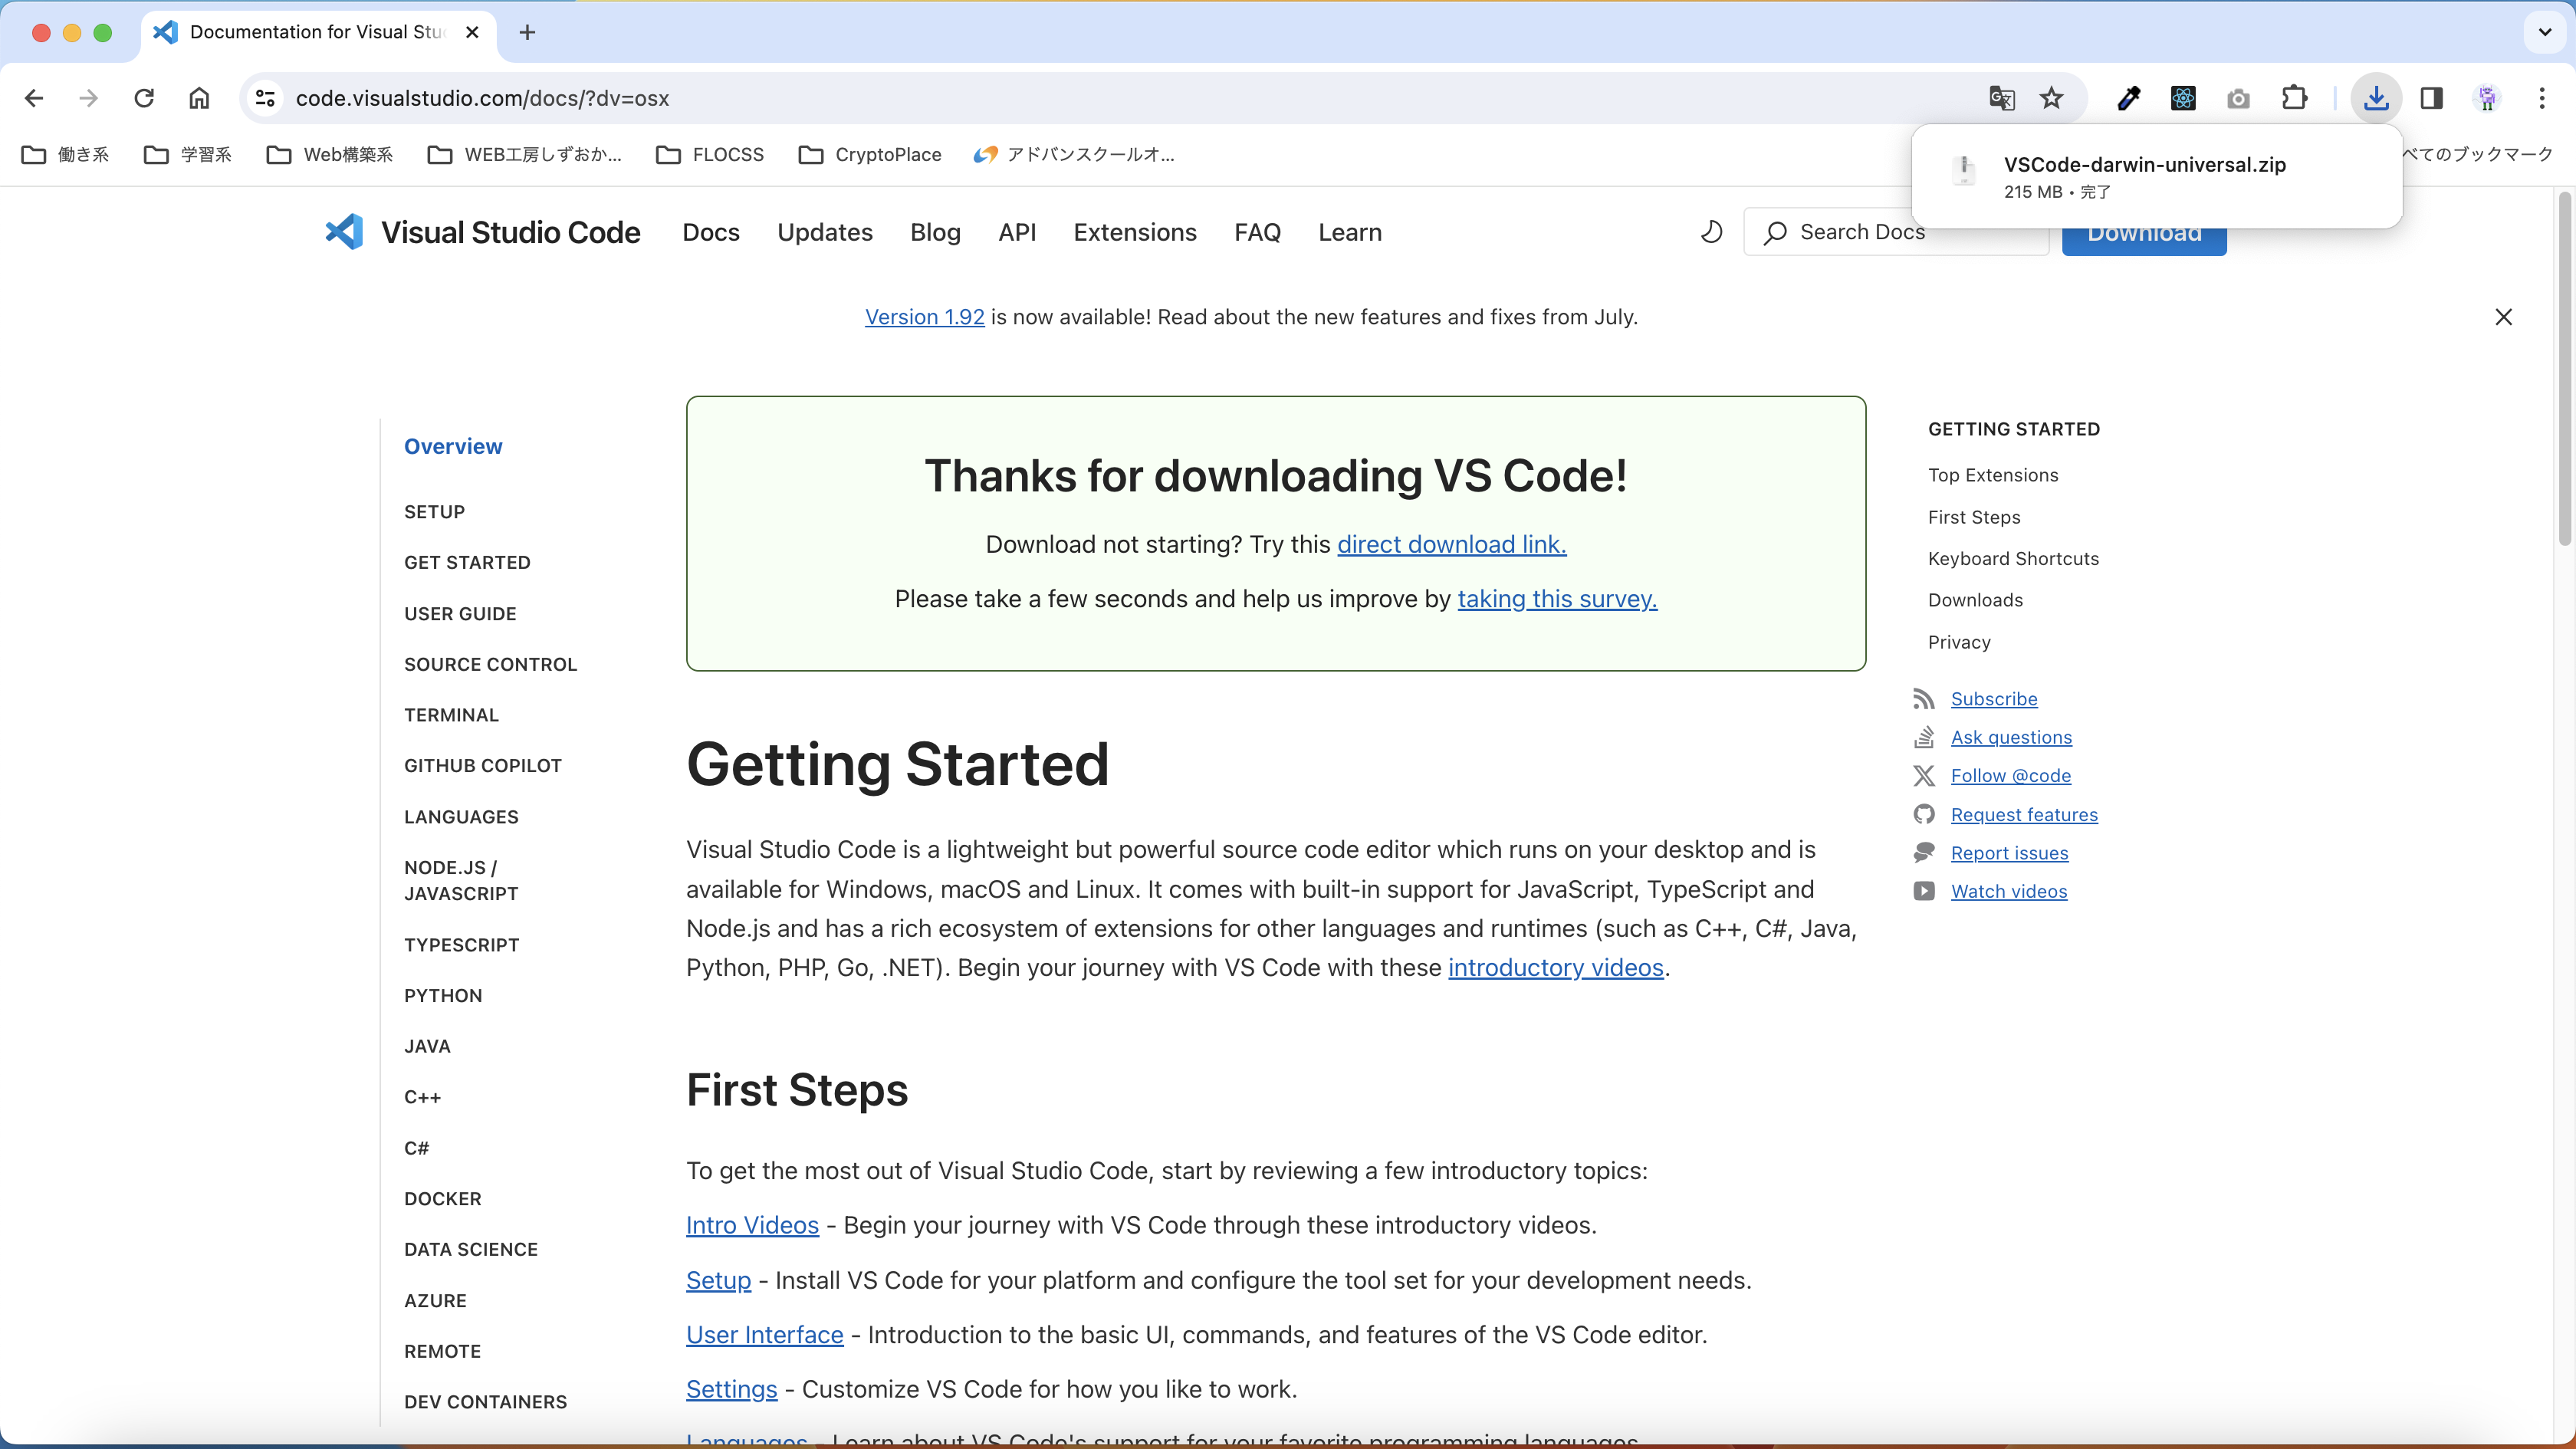Toggle the Chrome side panel
2576x1449 pixels.
click(x=2431, y=98)
